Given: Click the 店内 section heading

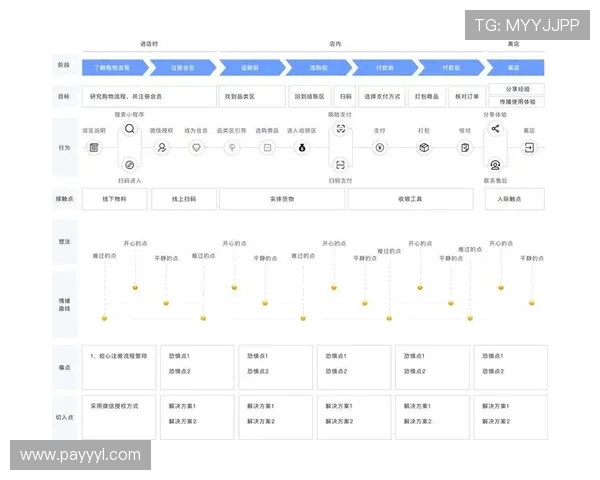Looking at the screenshot, I should click(335, 44).
